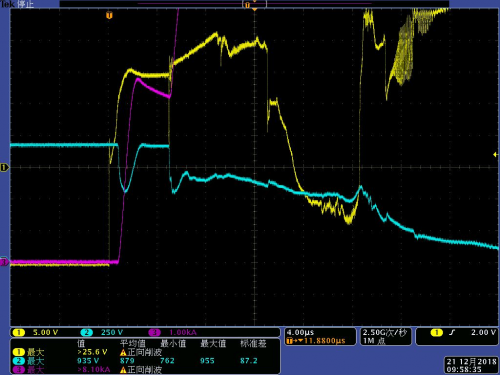Click the channel 1 yellow badge
This screenshot has height=375, width=500.
19,332
